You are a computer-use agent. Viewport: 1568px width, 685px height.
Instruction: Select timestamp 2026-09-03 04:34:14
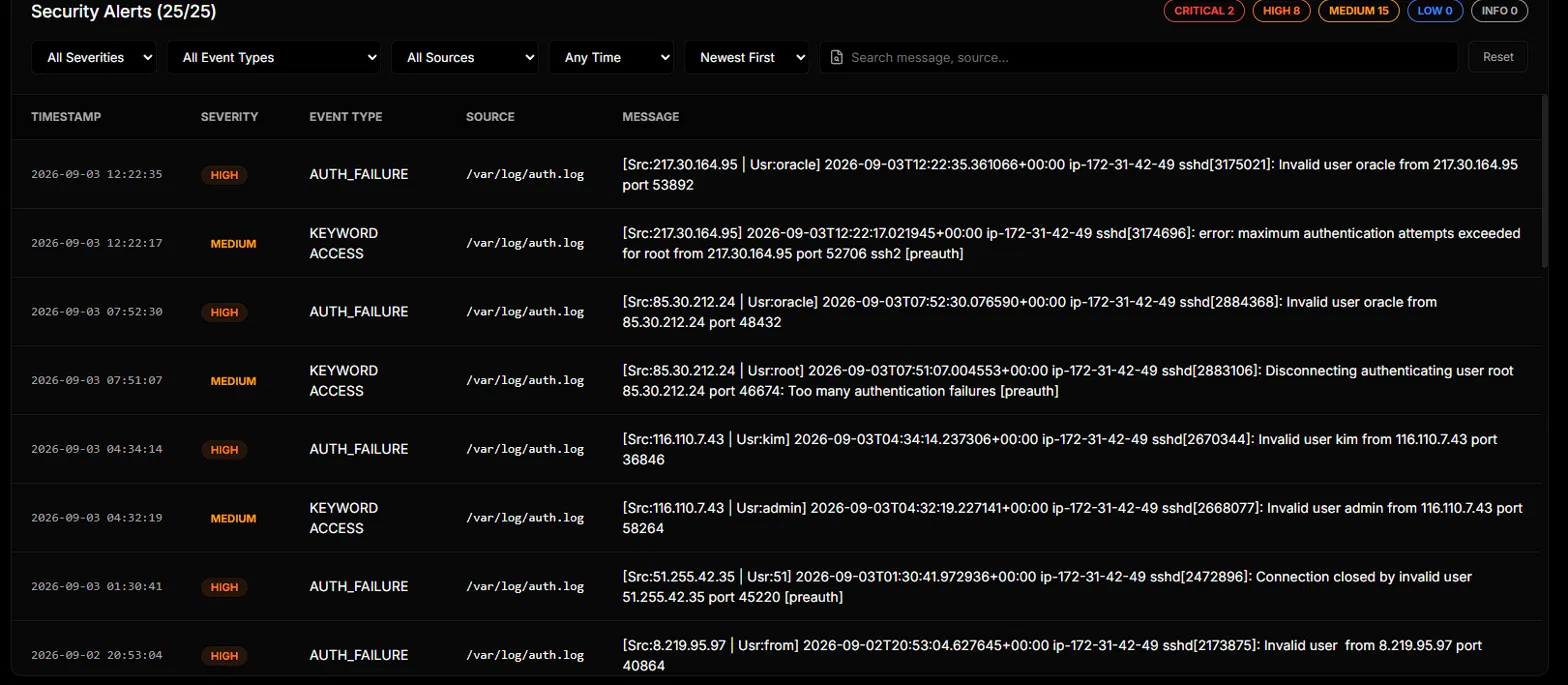coord(96,450)
